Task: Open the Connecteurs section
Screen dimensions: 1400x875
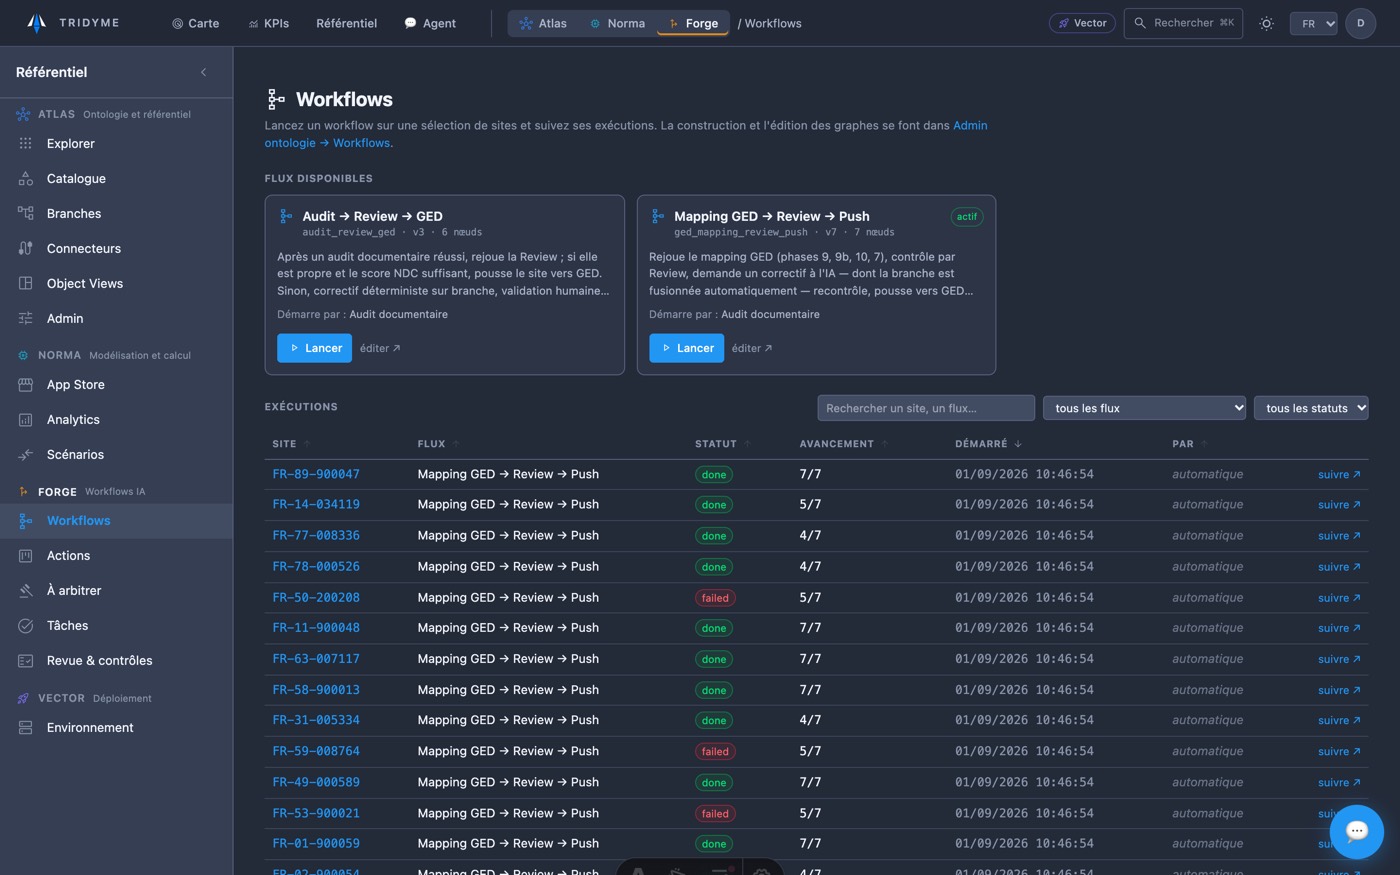Action: (x=116, y=249)
